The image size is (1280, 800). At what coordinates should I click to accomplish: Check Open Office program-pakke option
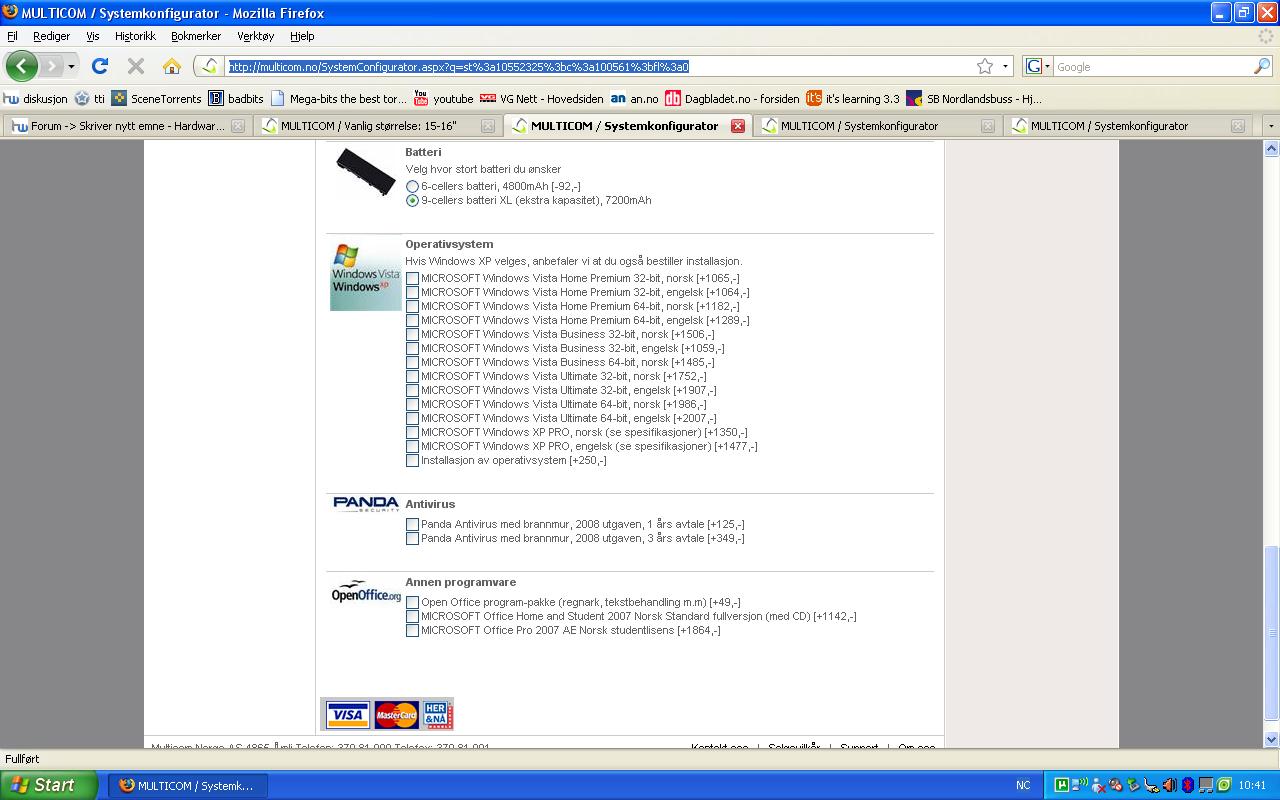point(412,602)
